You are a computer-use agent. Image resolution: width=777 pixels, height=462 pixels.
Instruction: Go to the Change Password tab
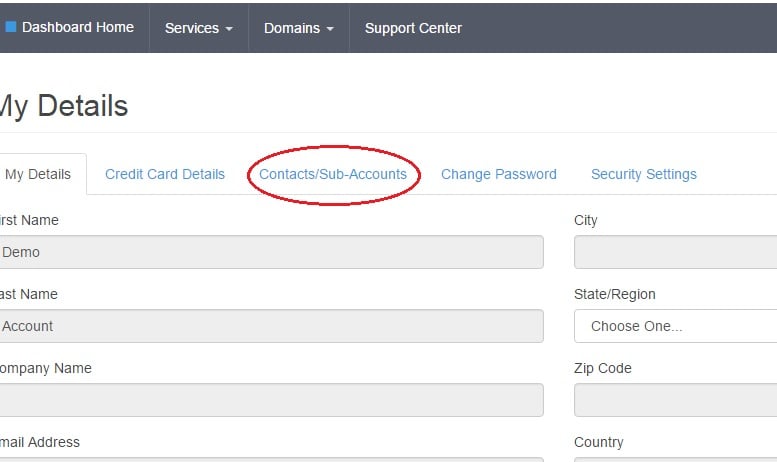coord(499,174)
